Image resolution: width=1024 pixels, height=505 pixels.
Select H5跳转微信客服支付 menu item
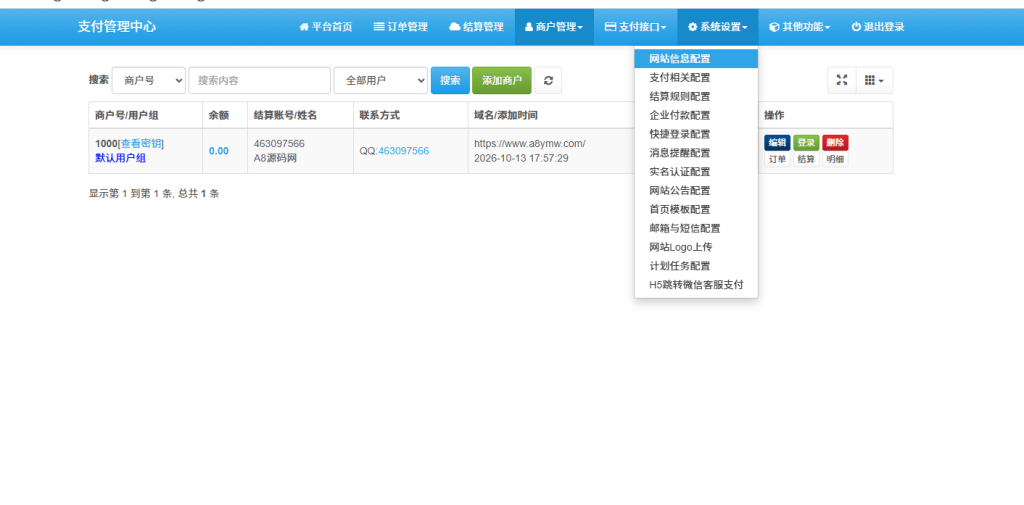point(696,285)
